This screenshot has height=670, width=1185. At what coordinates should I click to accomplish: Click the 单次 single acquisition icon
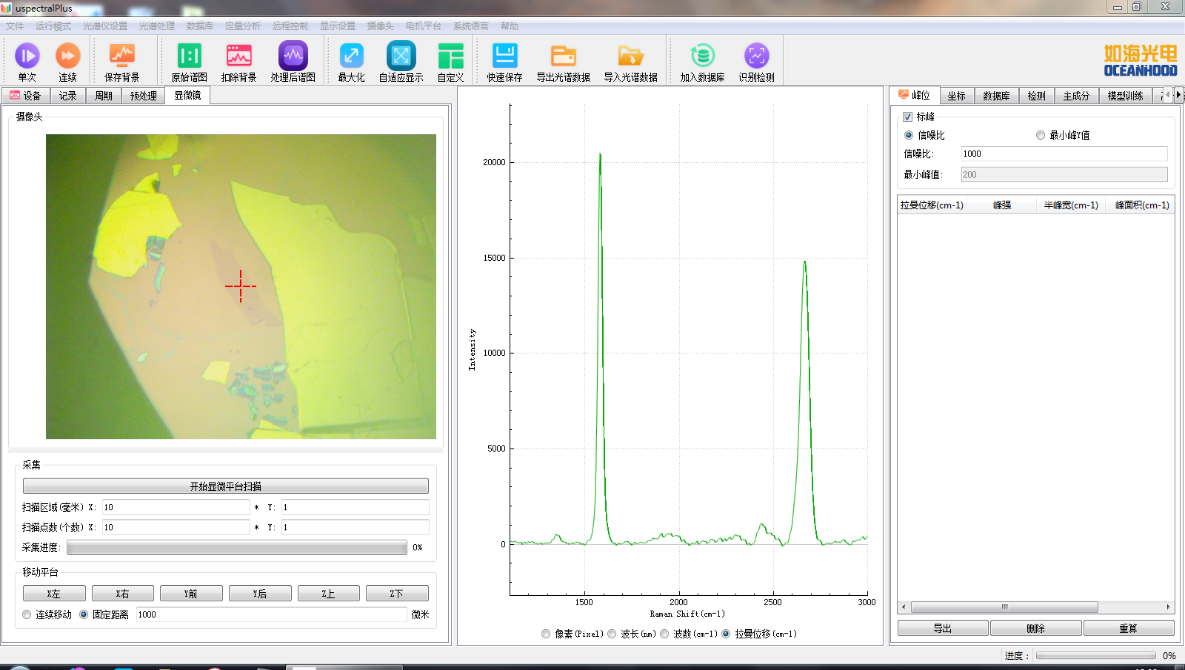pos(27,56)
